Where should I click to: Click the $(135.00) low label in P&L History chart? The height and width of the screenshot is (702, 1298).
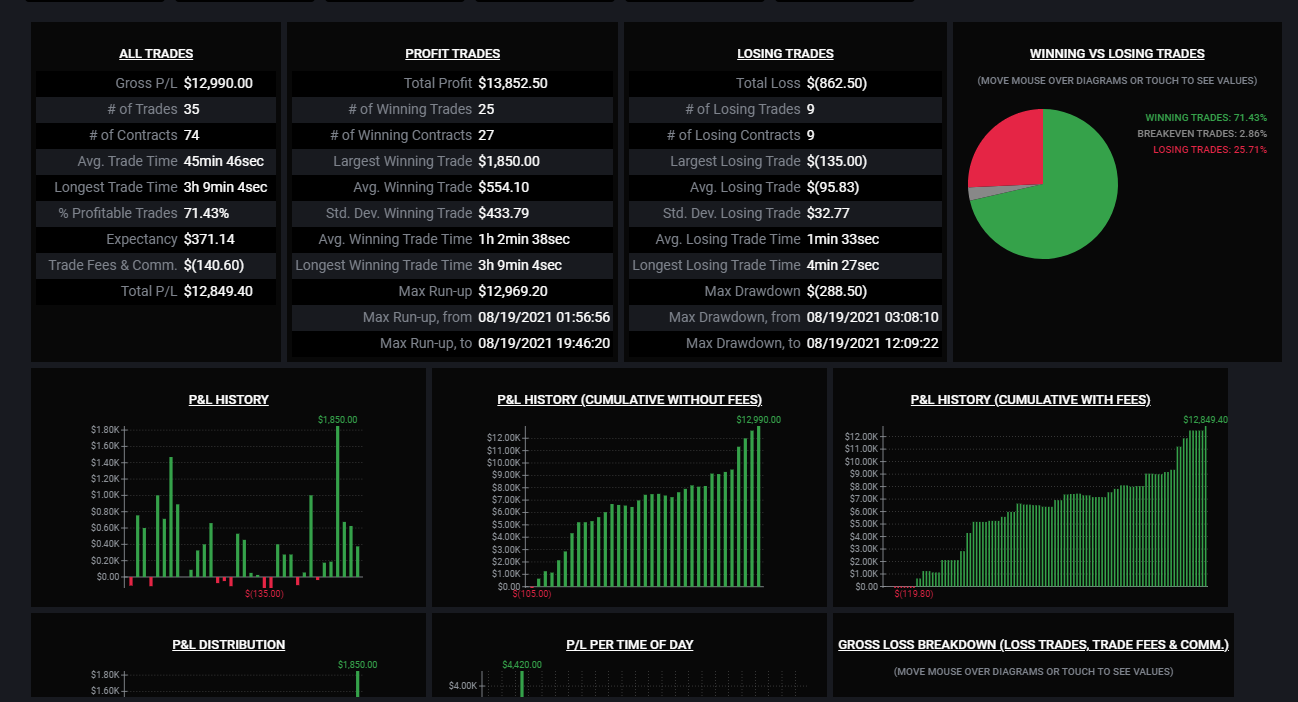click(264, 593)
